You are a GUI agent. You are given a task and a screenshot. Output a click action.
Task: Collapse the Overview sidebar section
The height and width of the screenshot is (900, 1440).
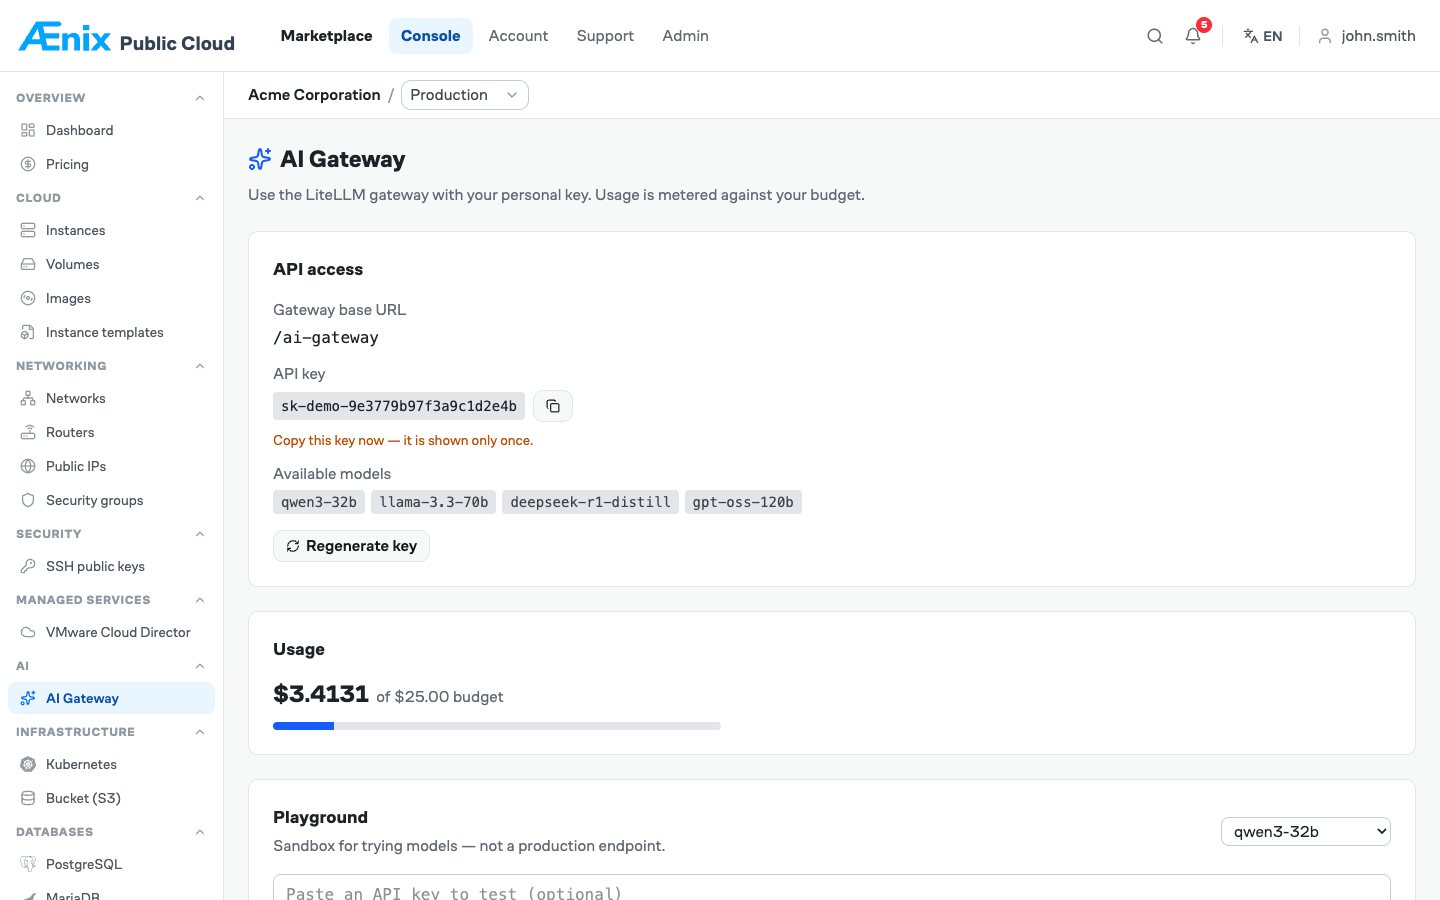[200, 98]
